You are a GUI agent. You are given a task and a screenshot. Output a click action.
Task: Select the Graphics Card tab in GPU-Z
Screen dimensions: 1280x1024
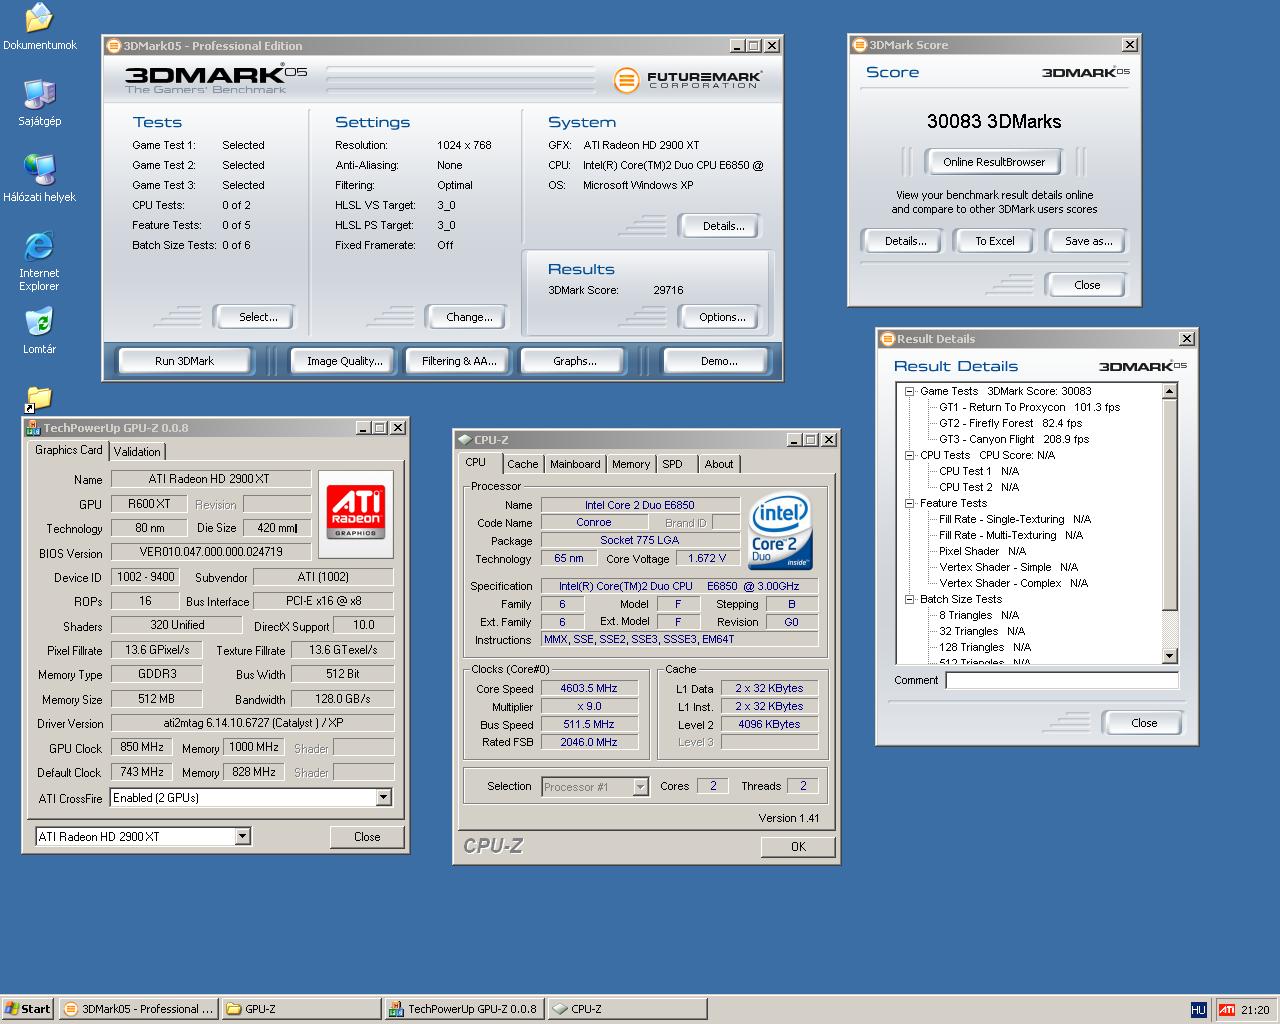[68, 450]
